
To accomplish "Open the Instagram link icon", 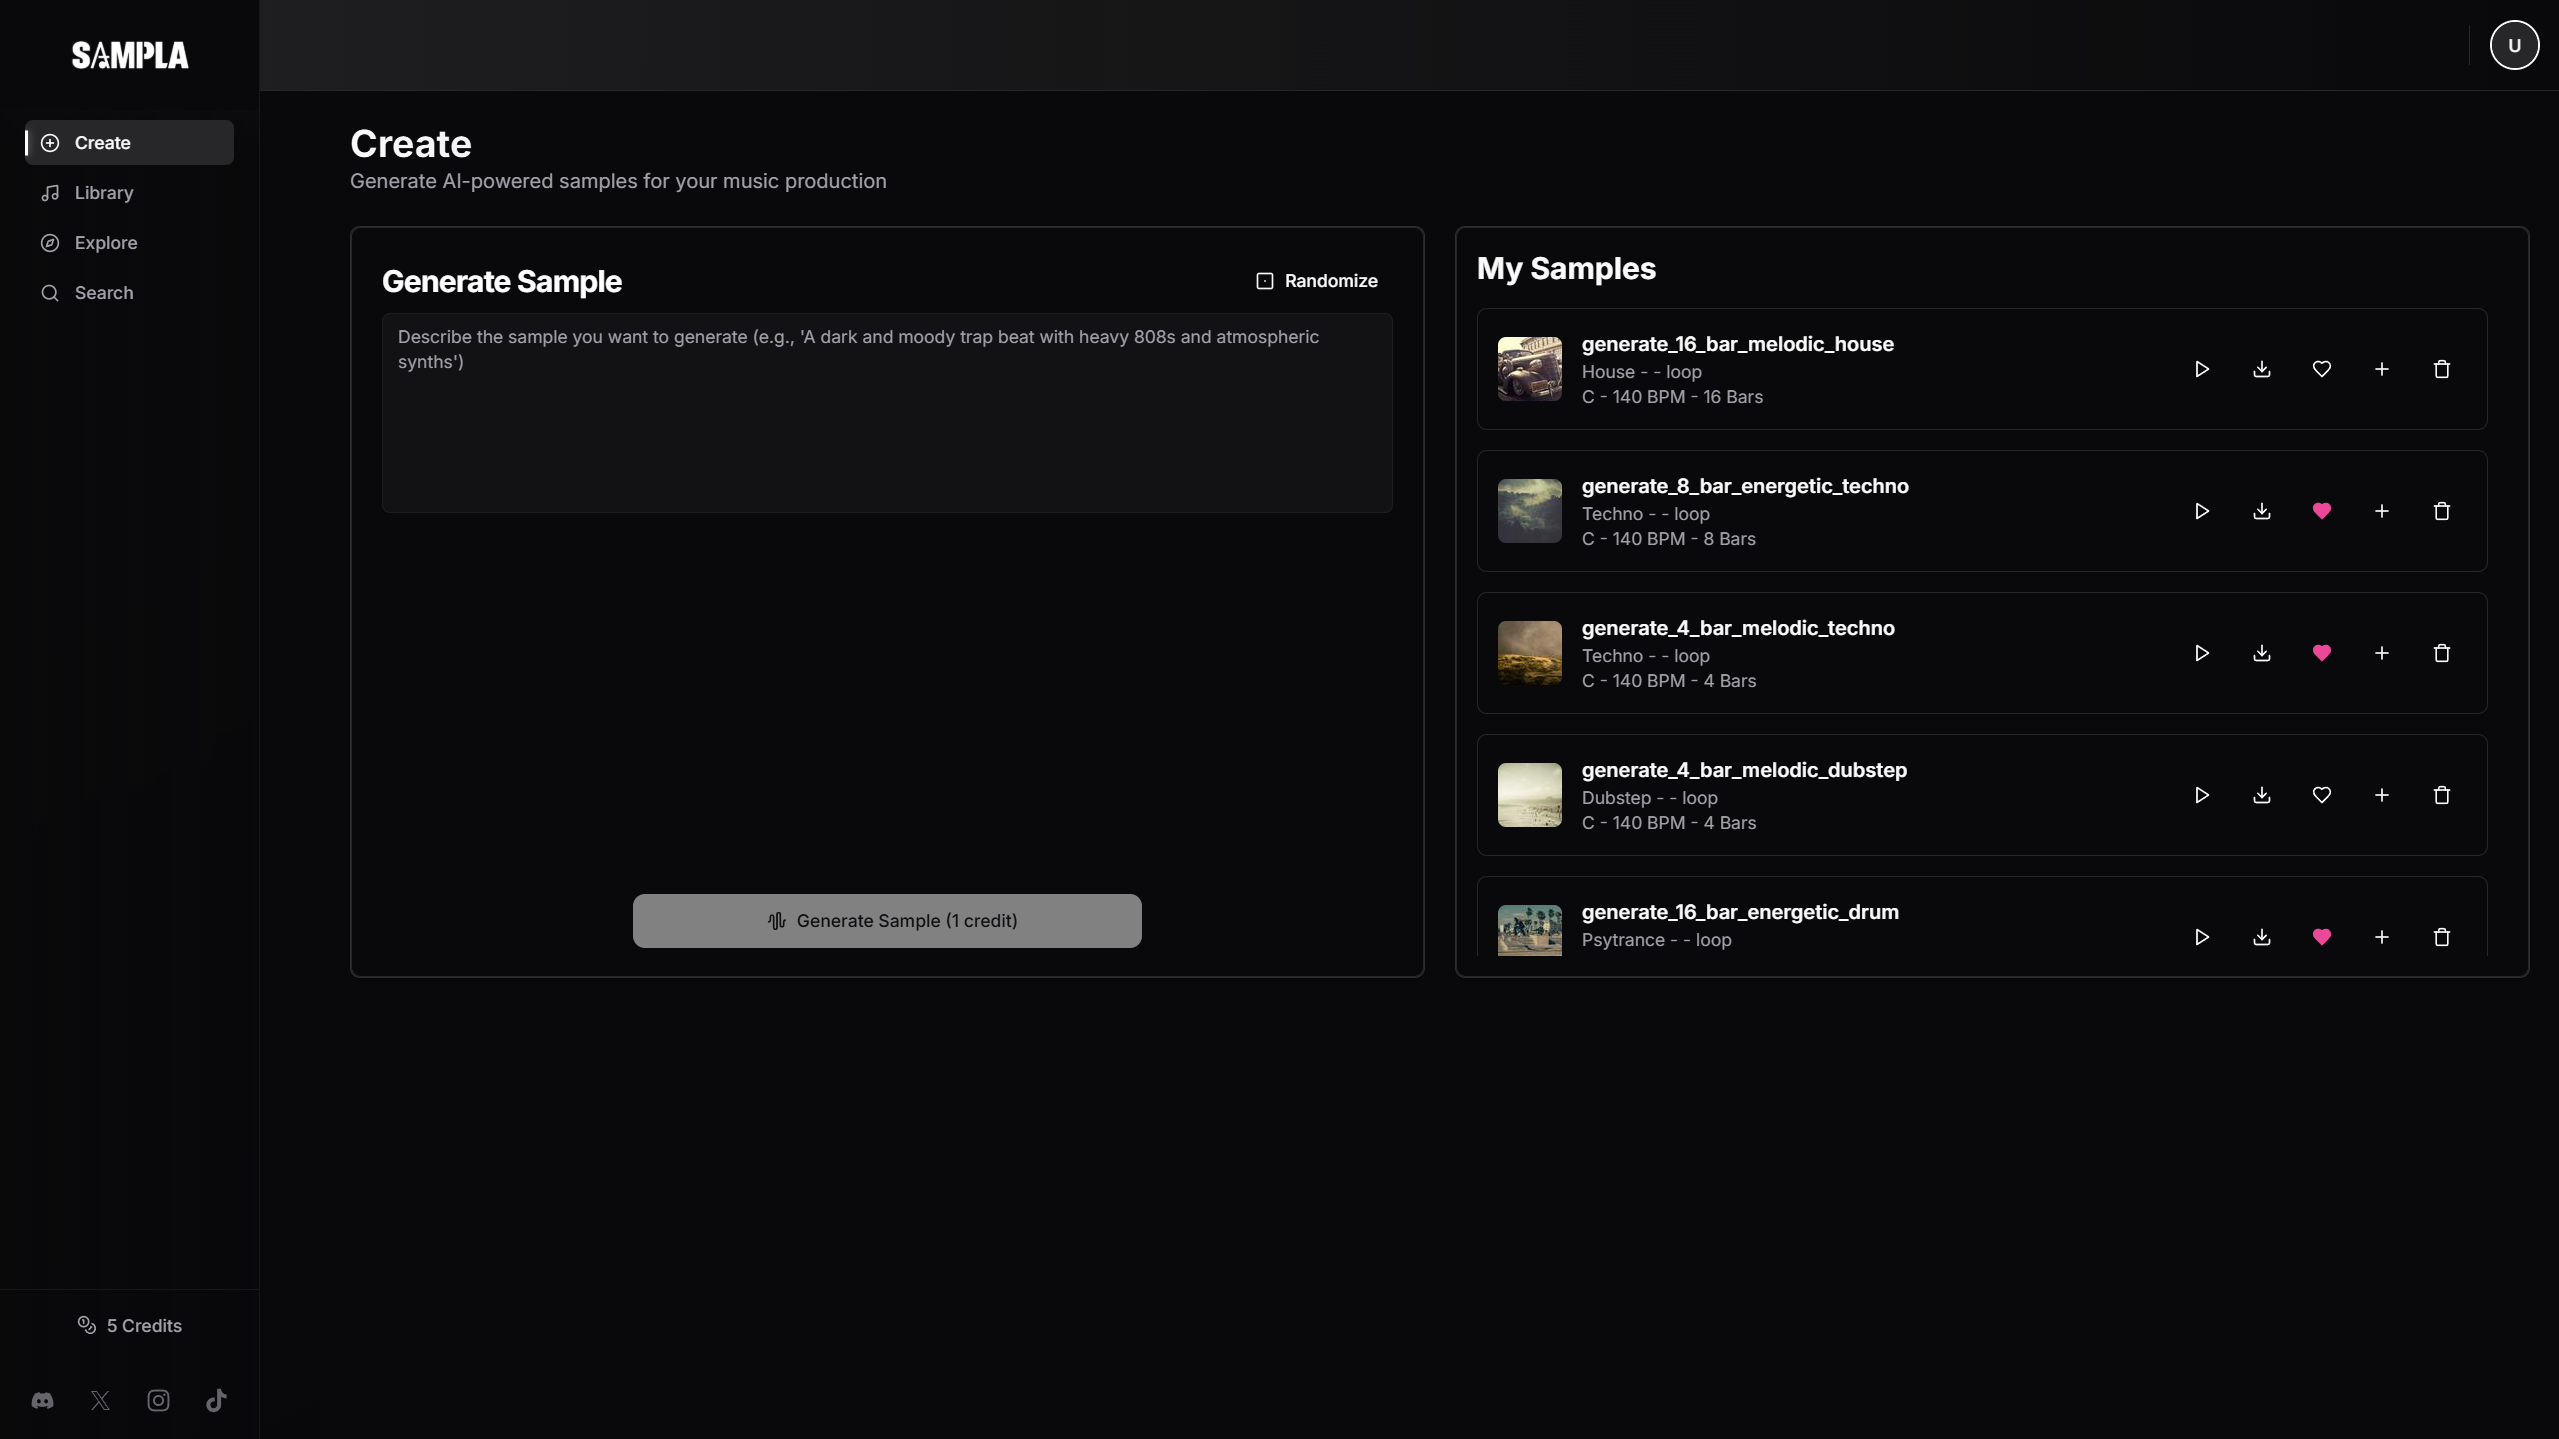I will coord(158,1400).
